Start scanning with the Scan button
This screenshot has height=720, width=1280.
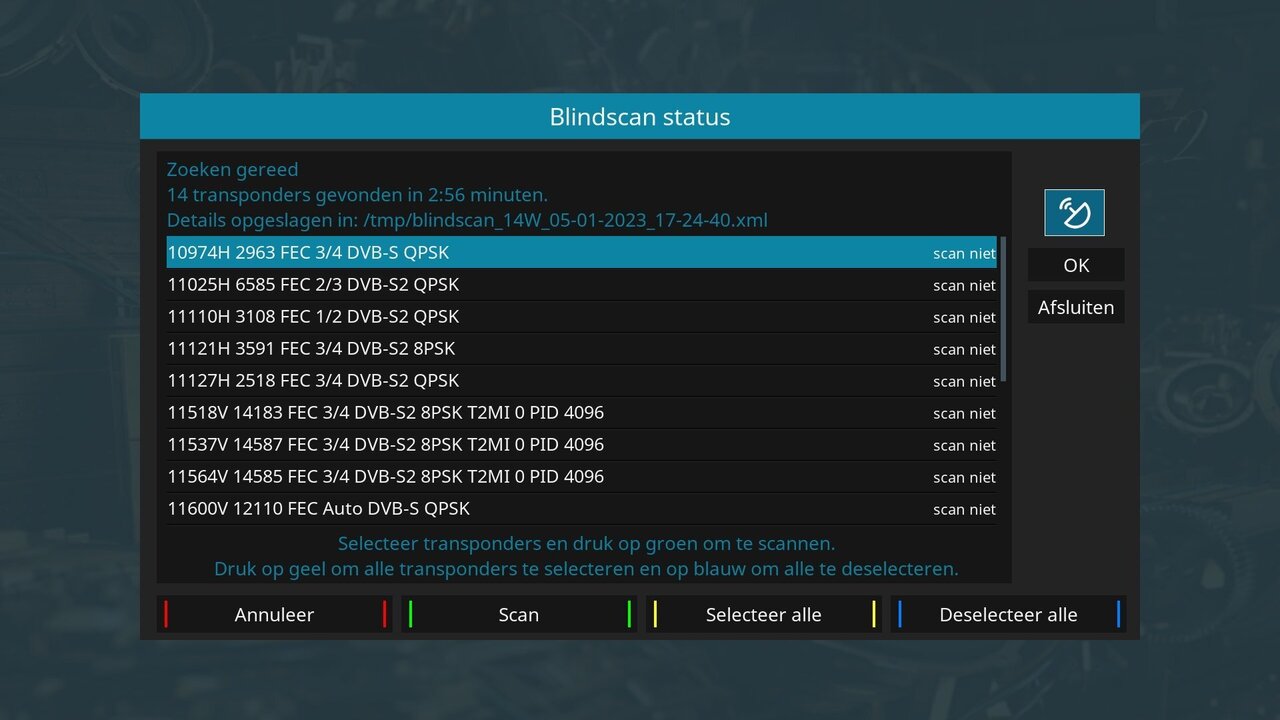point(519,614)
